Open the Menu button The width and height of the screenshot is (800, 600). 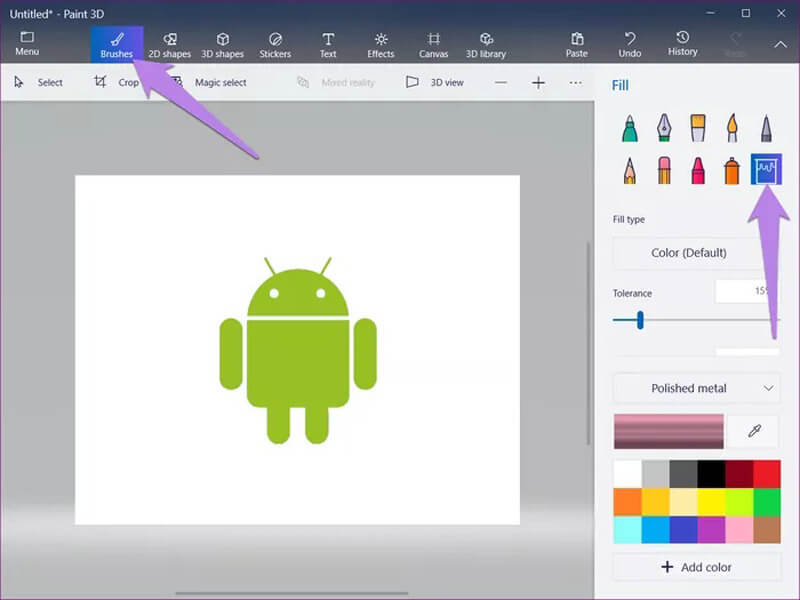(x=27, y=44)
